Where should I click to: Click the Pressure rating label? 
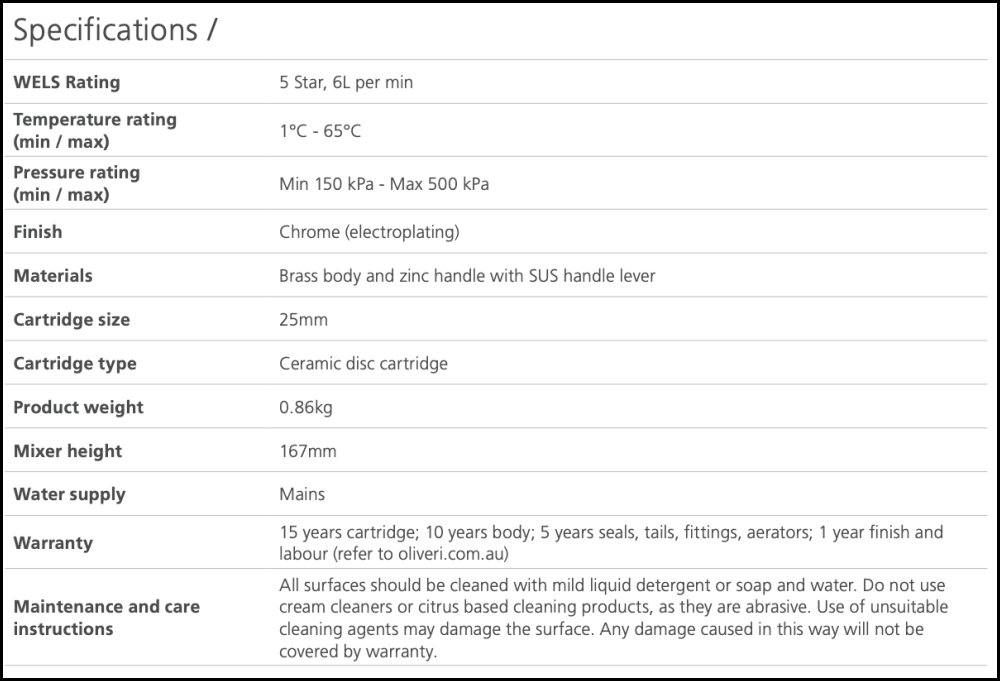click(76, 183)
